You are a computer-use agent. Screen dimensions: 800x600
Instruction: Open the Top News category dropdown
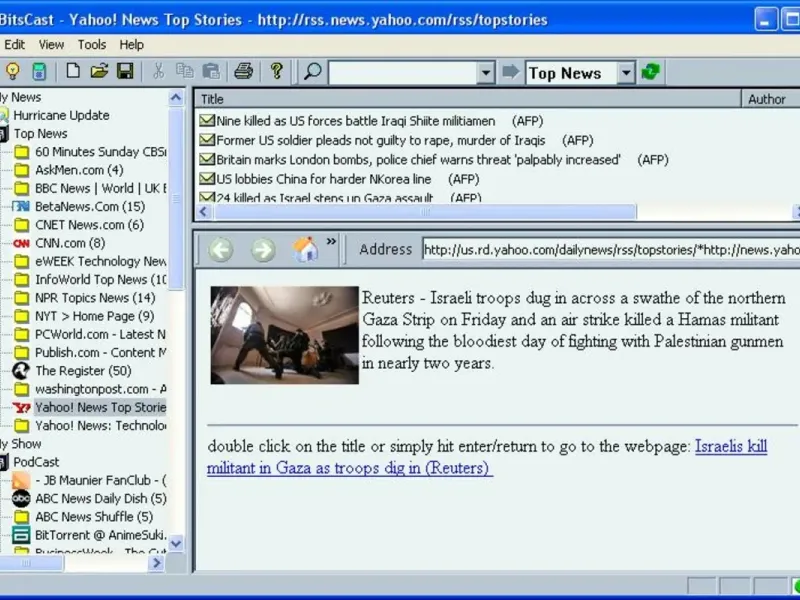626,73
